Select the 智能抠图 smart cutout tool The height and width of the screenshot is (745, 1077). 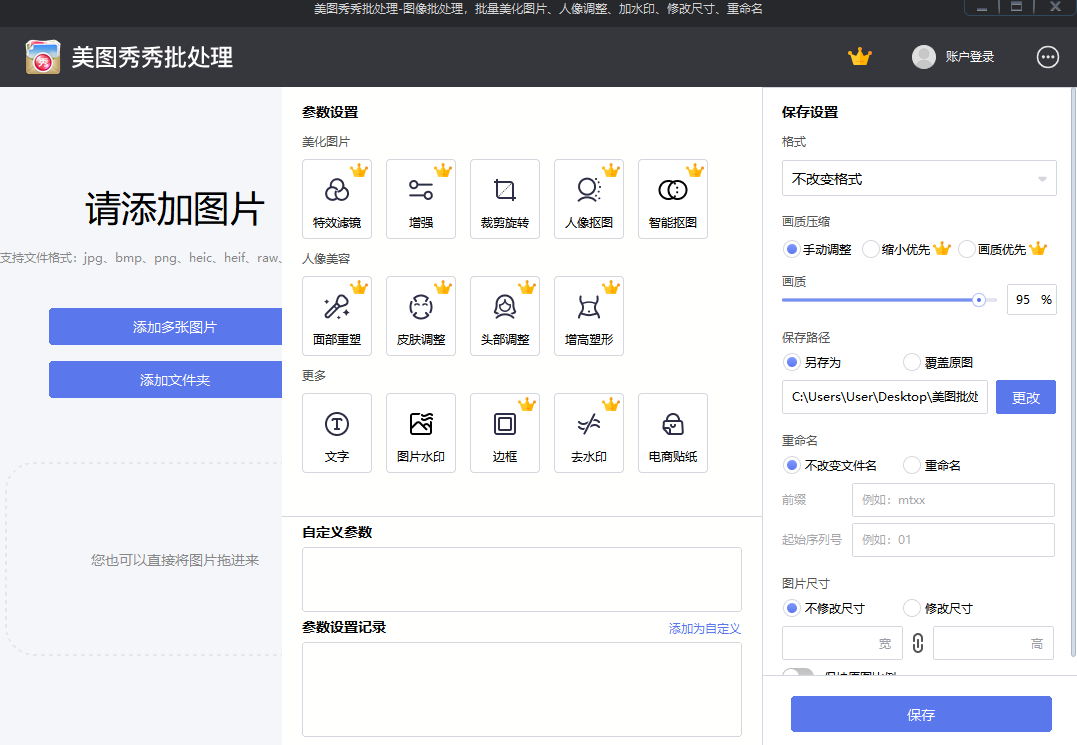pos(673,198)
